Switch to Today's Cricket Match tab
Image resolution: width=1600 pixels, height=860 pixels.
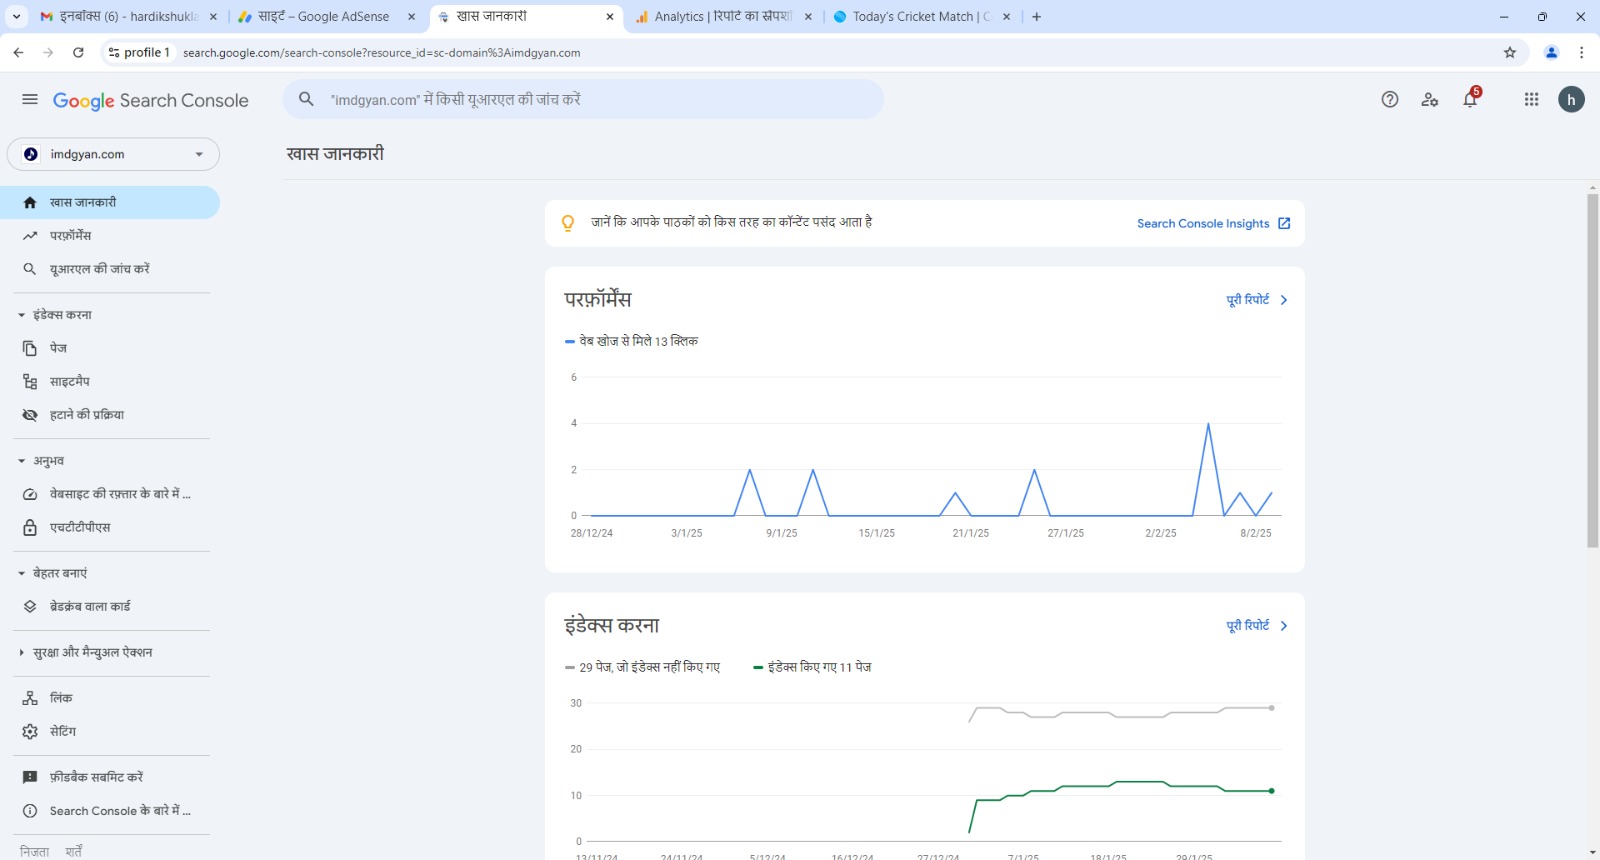pyautogui.click(x=920, y=17)
